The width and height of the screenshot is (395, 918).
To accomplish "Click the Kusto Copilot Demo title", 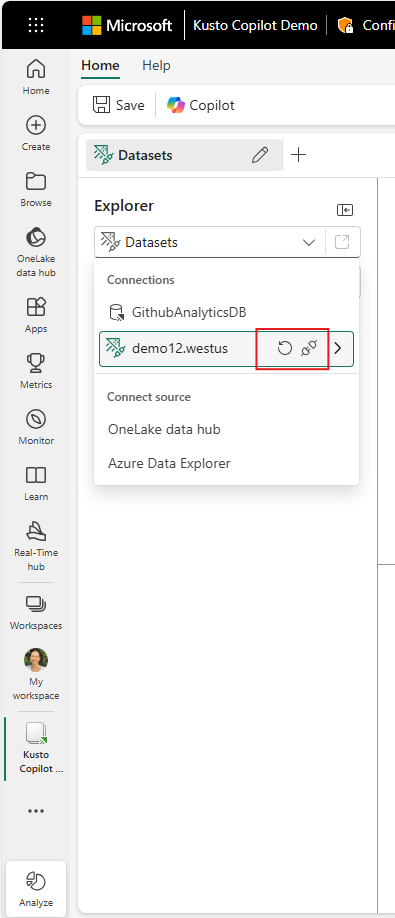I will tap(255, 25).
